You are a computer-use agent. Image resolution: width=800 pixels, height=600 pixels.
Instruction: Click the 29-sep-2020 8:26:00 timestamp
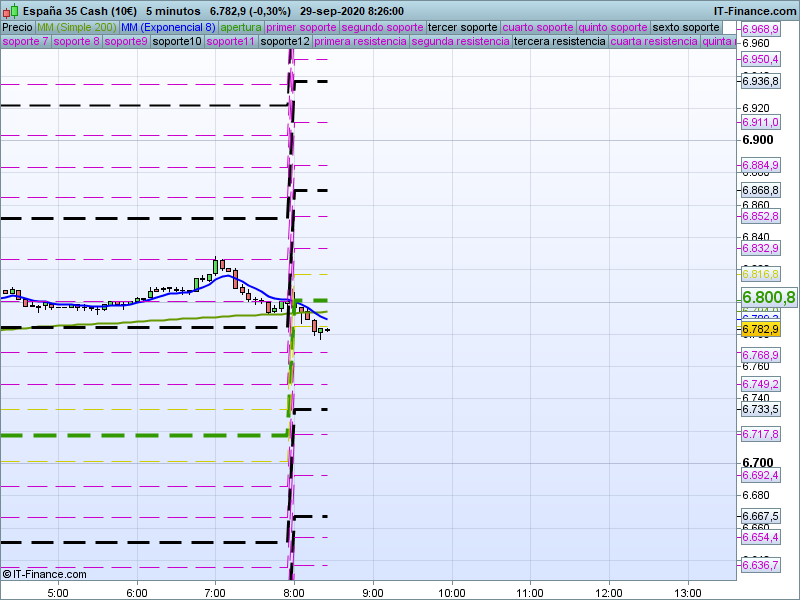point(352,11)
